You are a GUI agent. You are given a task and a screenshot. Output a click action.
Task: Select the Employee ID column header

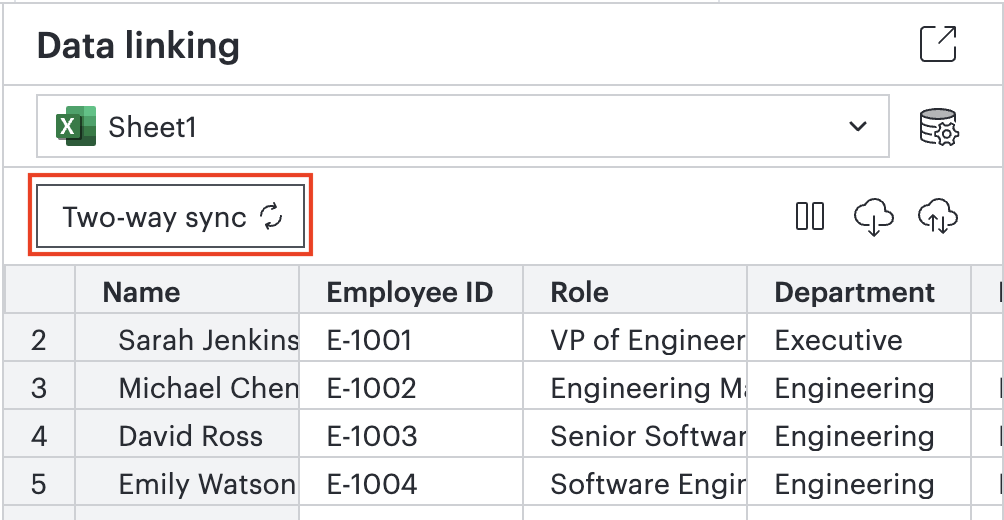click(x=411, y=292)
